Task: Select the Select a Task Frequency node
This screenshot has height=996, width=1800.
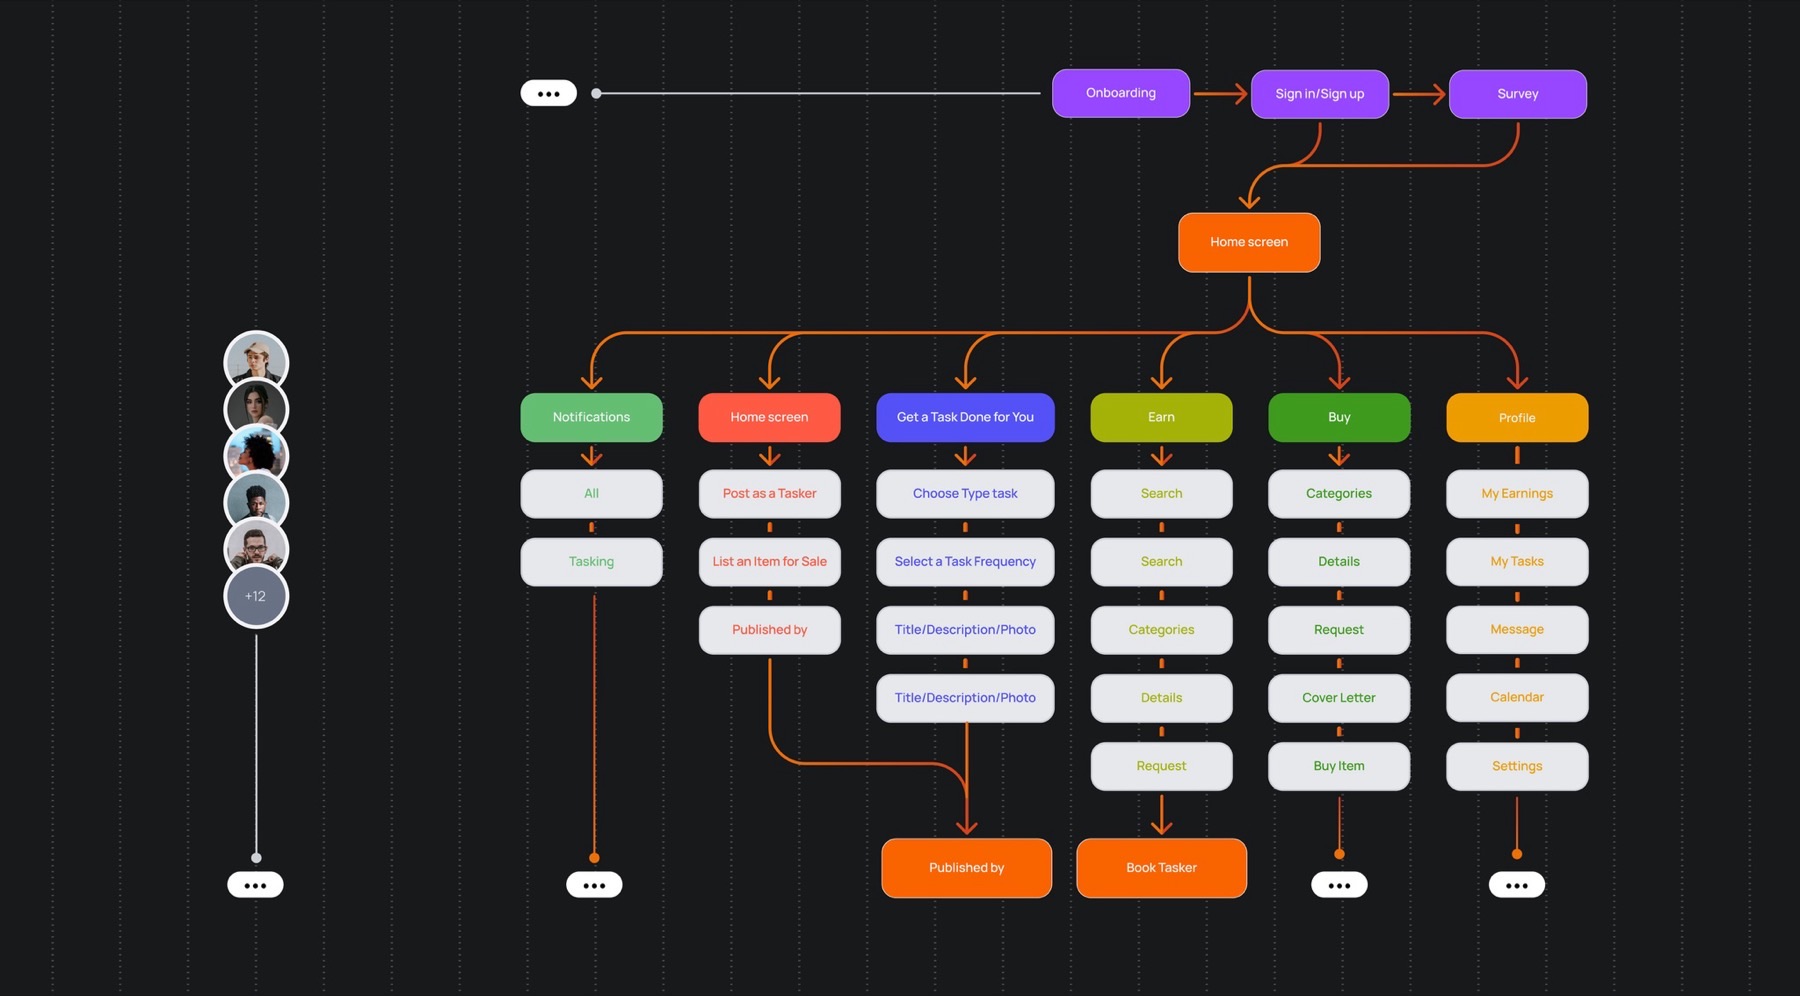Action: (965, 562)
